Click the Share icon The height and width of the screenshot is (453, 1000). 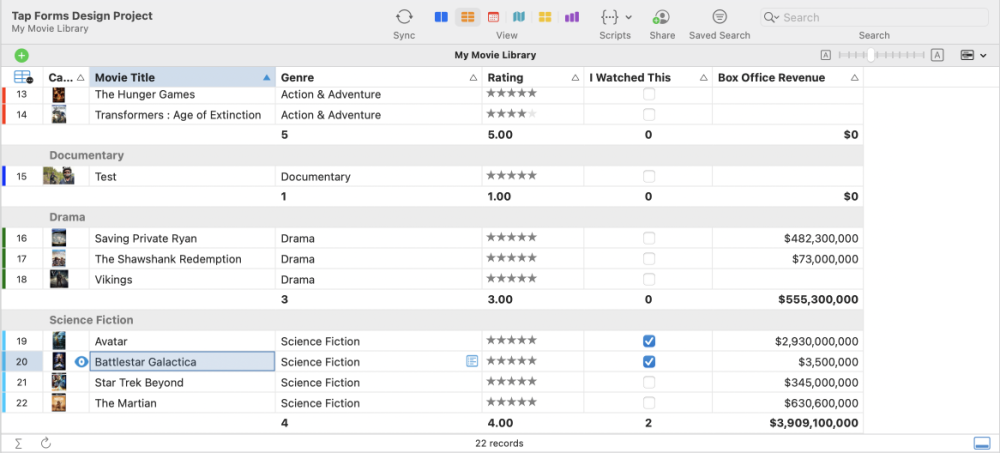coord(661,17)
